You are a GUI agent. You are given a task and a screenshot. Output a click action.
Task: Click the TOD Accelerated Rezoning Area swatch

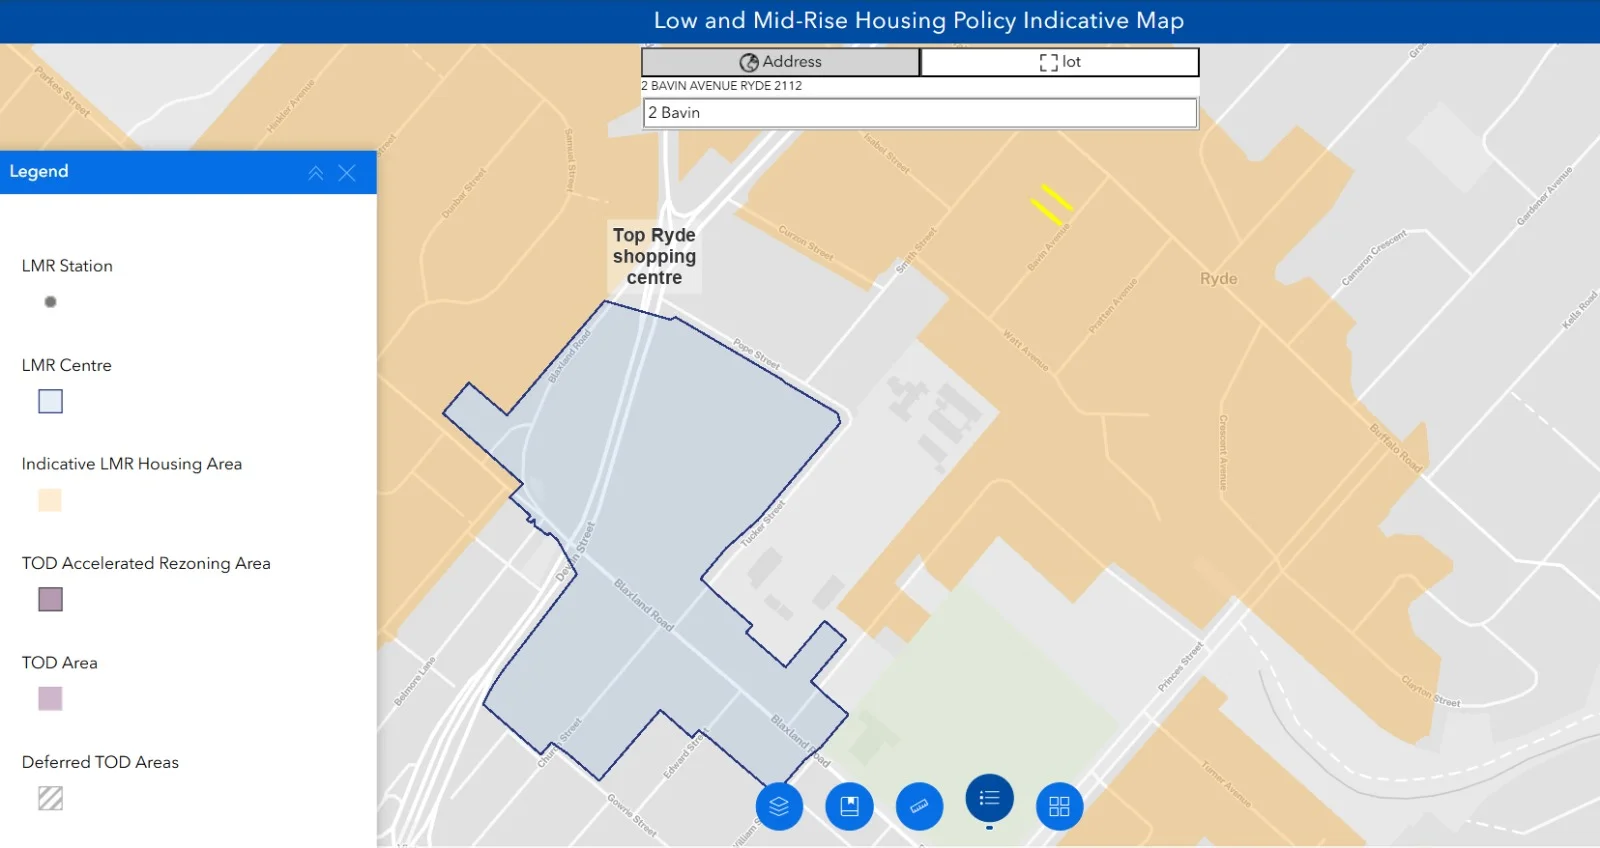pos(50,599)
